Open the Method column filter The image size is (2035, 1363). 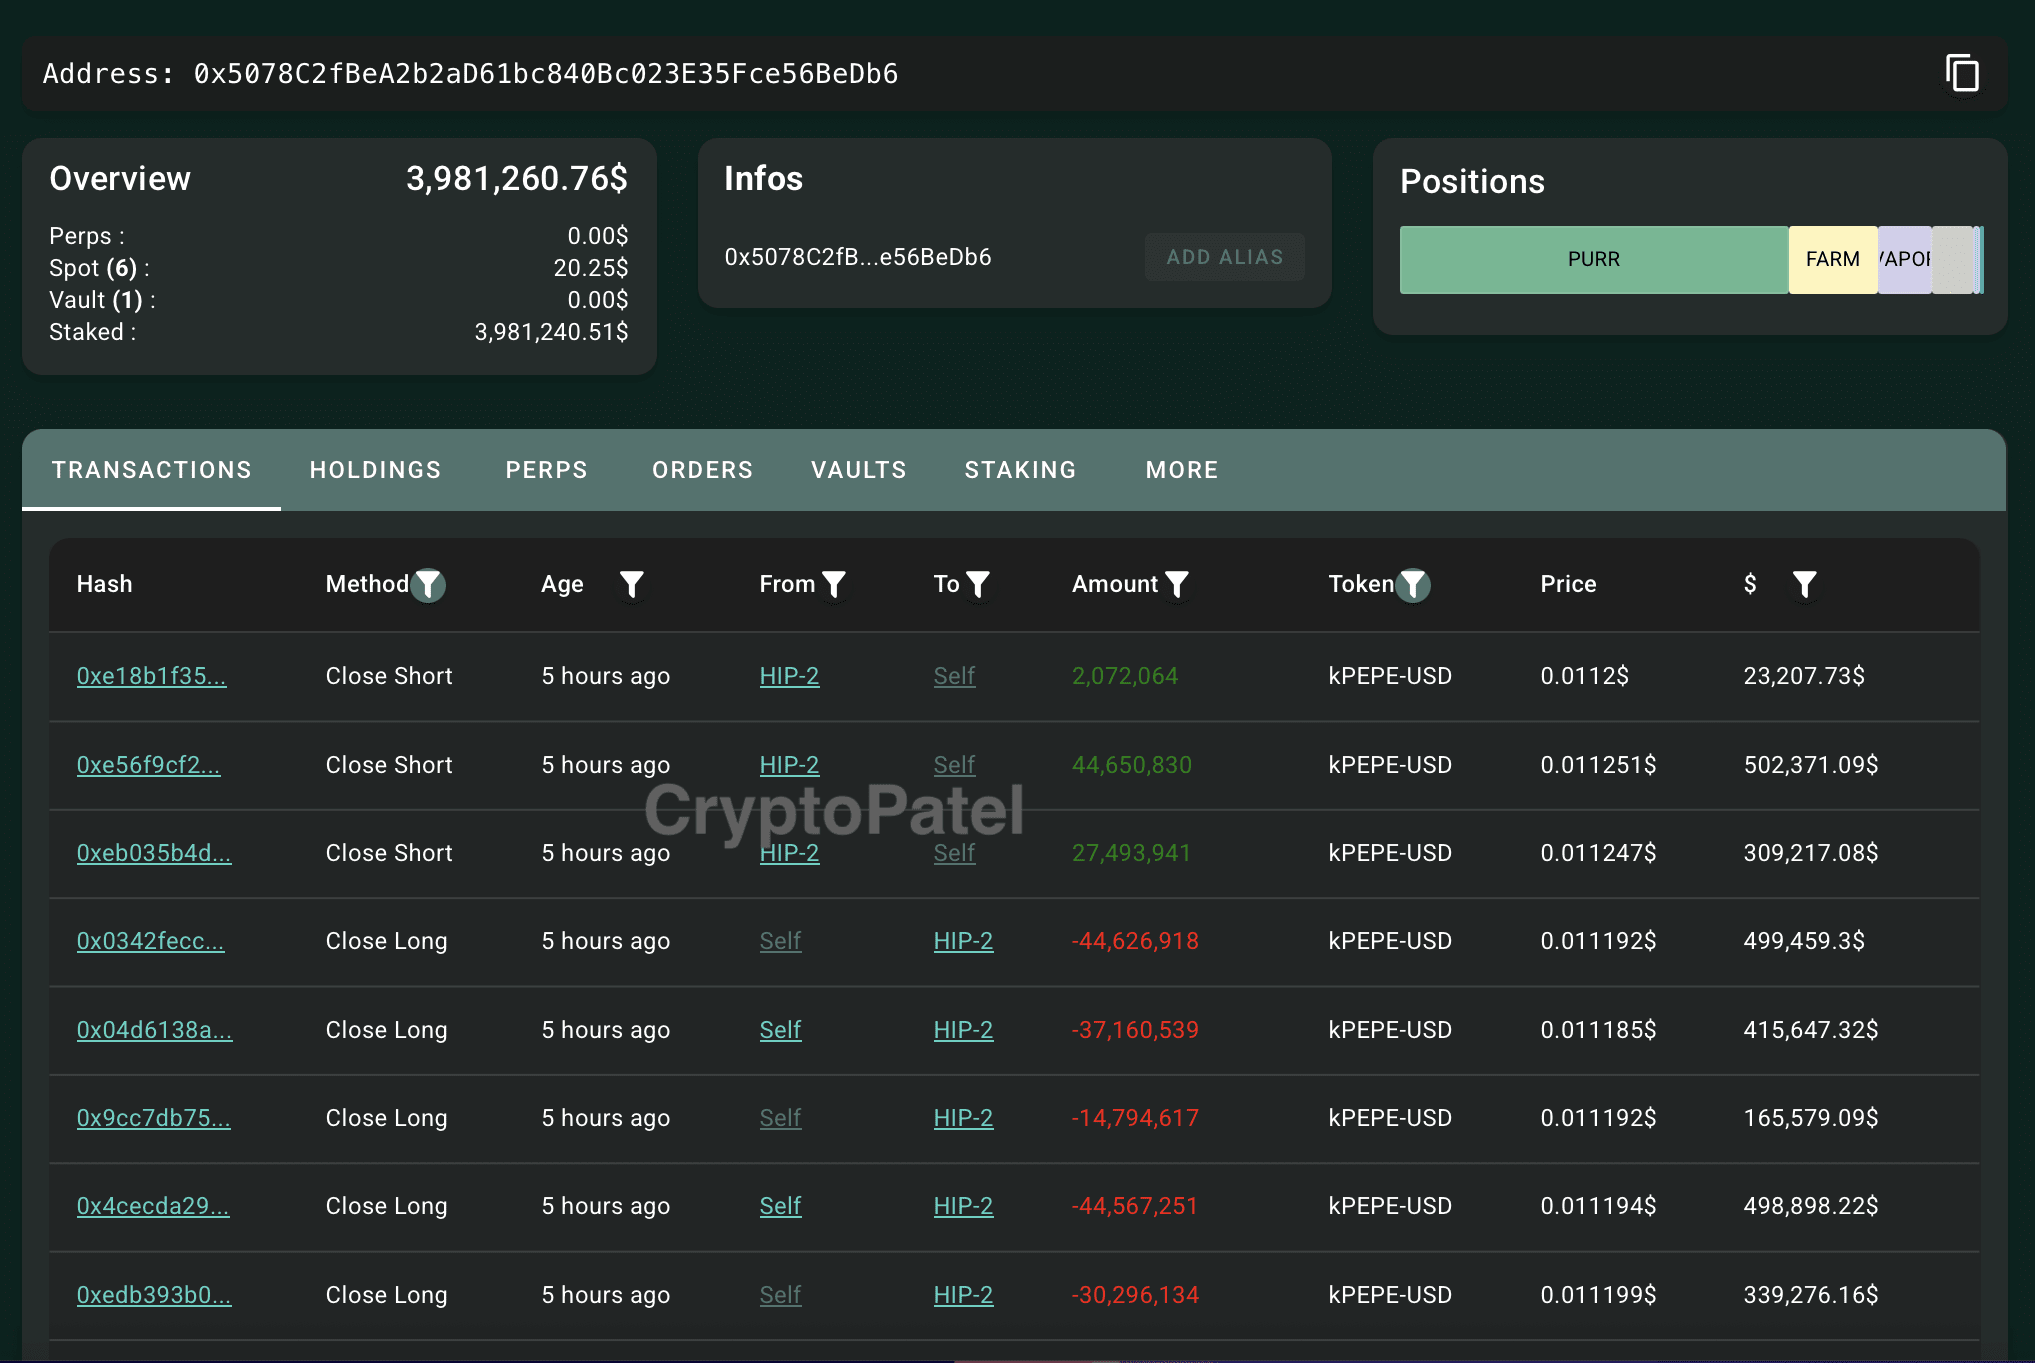pyautogui.click(x=428, y=584)
